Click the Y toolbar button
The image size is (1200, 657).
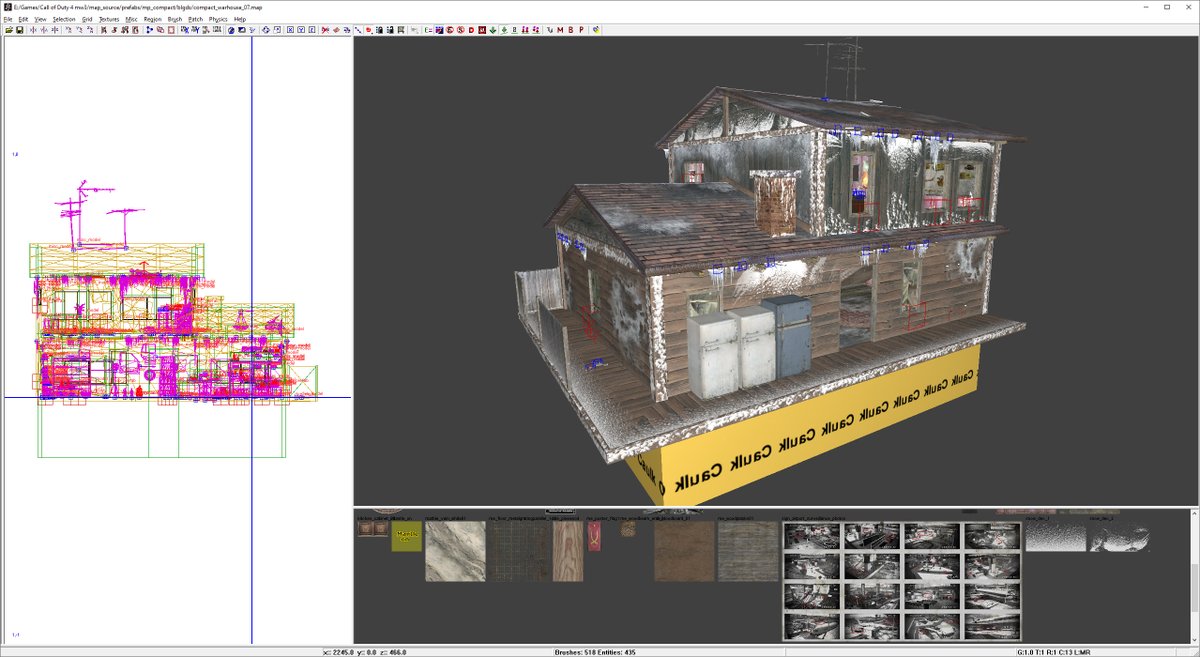[x=303, y=30]
